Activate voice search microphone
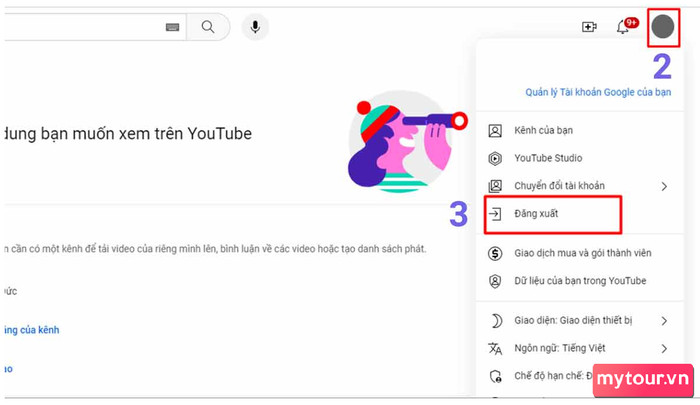This screenshot has height=405, width=700. 255,27
